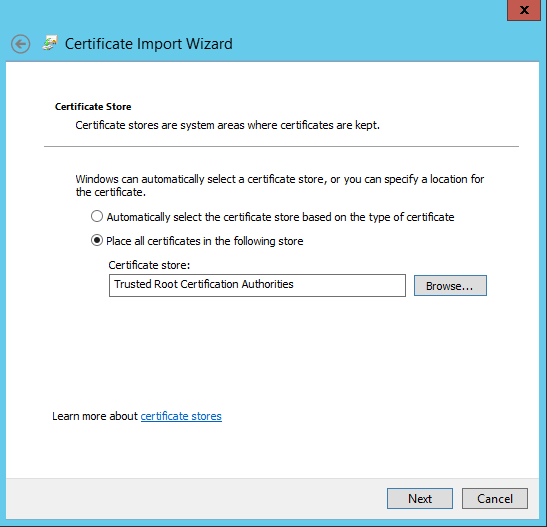
Task: Click the Certificate Import Wizard title icon
Action: pyautogui.click(x=50, y=43)
